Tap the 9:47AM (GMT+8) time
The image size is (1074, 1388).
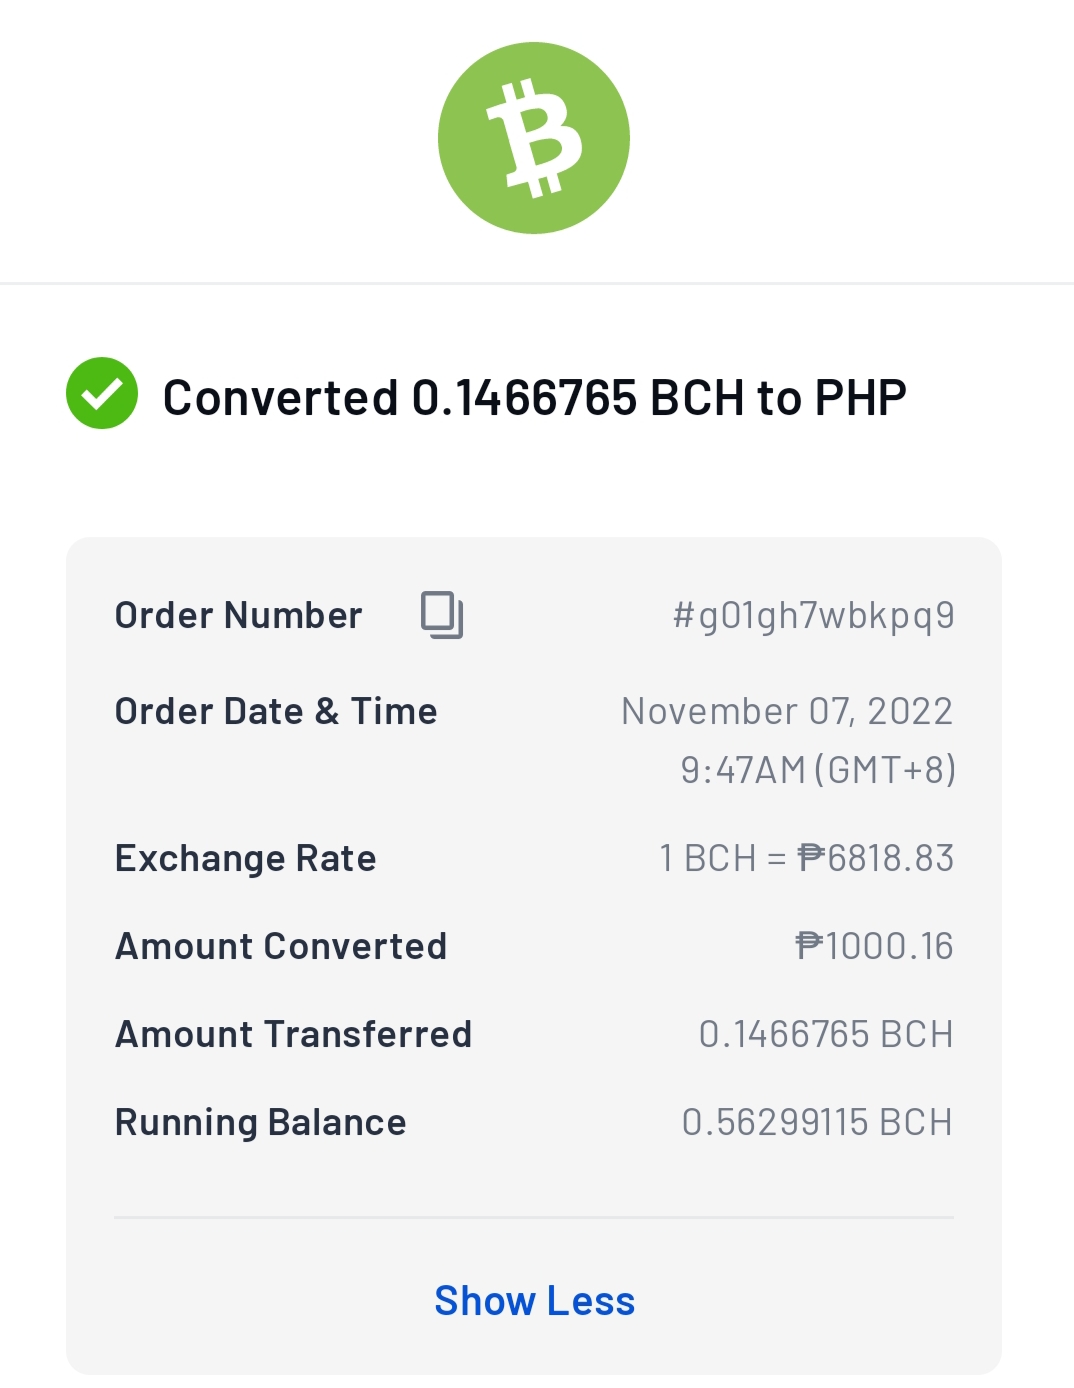point(818,770)
